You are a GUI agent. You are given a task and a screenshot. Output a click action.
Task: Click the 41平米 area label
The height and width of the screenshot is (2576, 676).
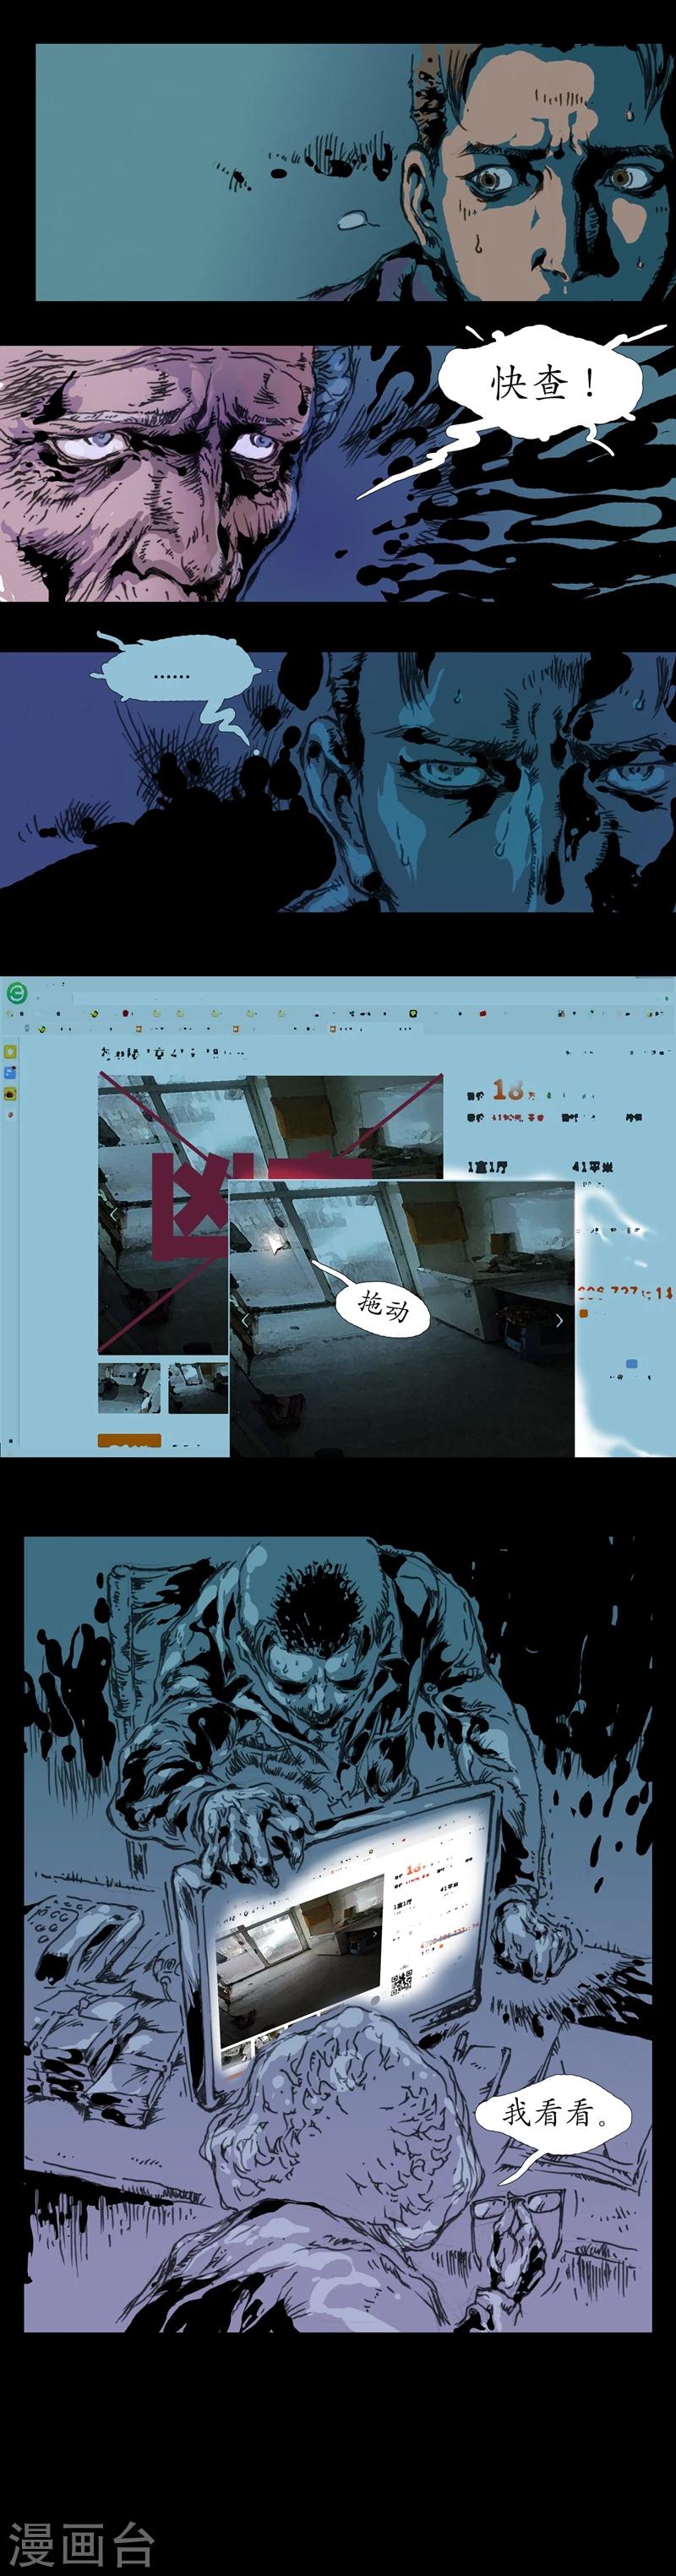click(x=592, y=1167)
